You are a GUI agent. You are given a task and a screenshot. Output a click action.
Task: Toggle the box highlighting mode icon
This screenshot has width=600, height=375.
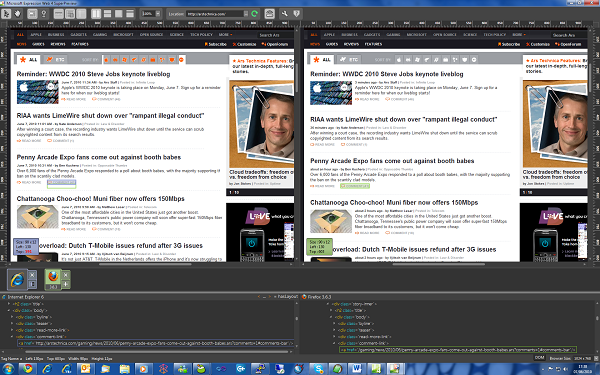(33, 14)
